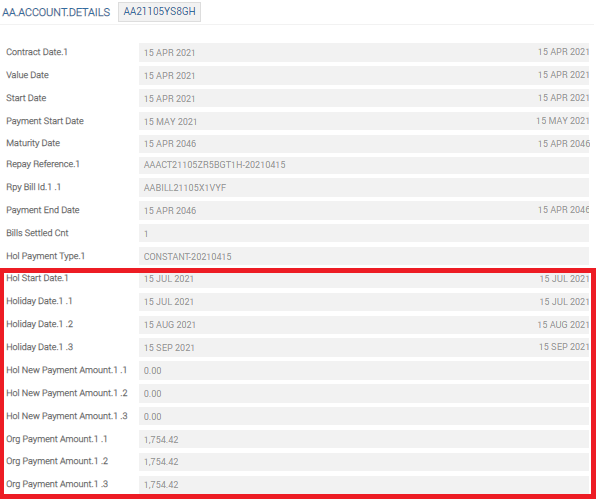Select the Maturity Date field
This screenshot has height=499, width=596.
click(364, 144)
